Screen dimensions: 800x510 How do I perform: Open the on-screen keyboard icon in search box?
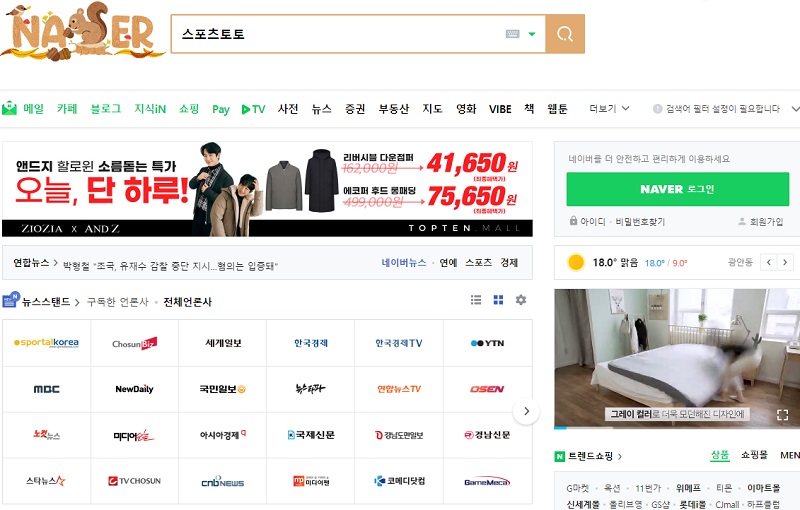pyautogui.click(x=512, y=34)
